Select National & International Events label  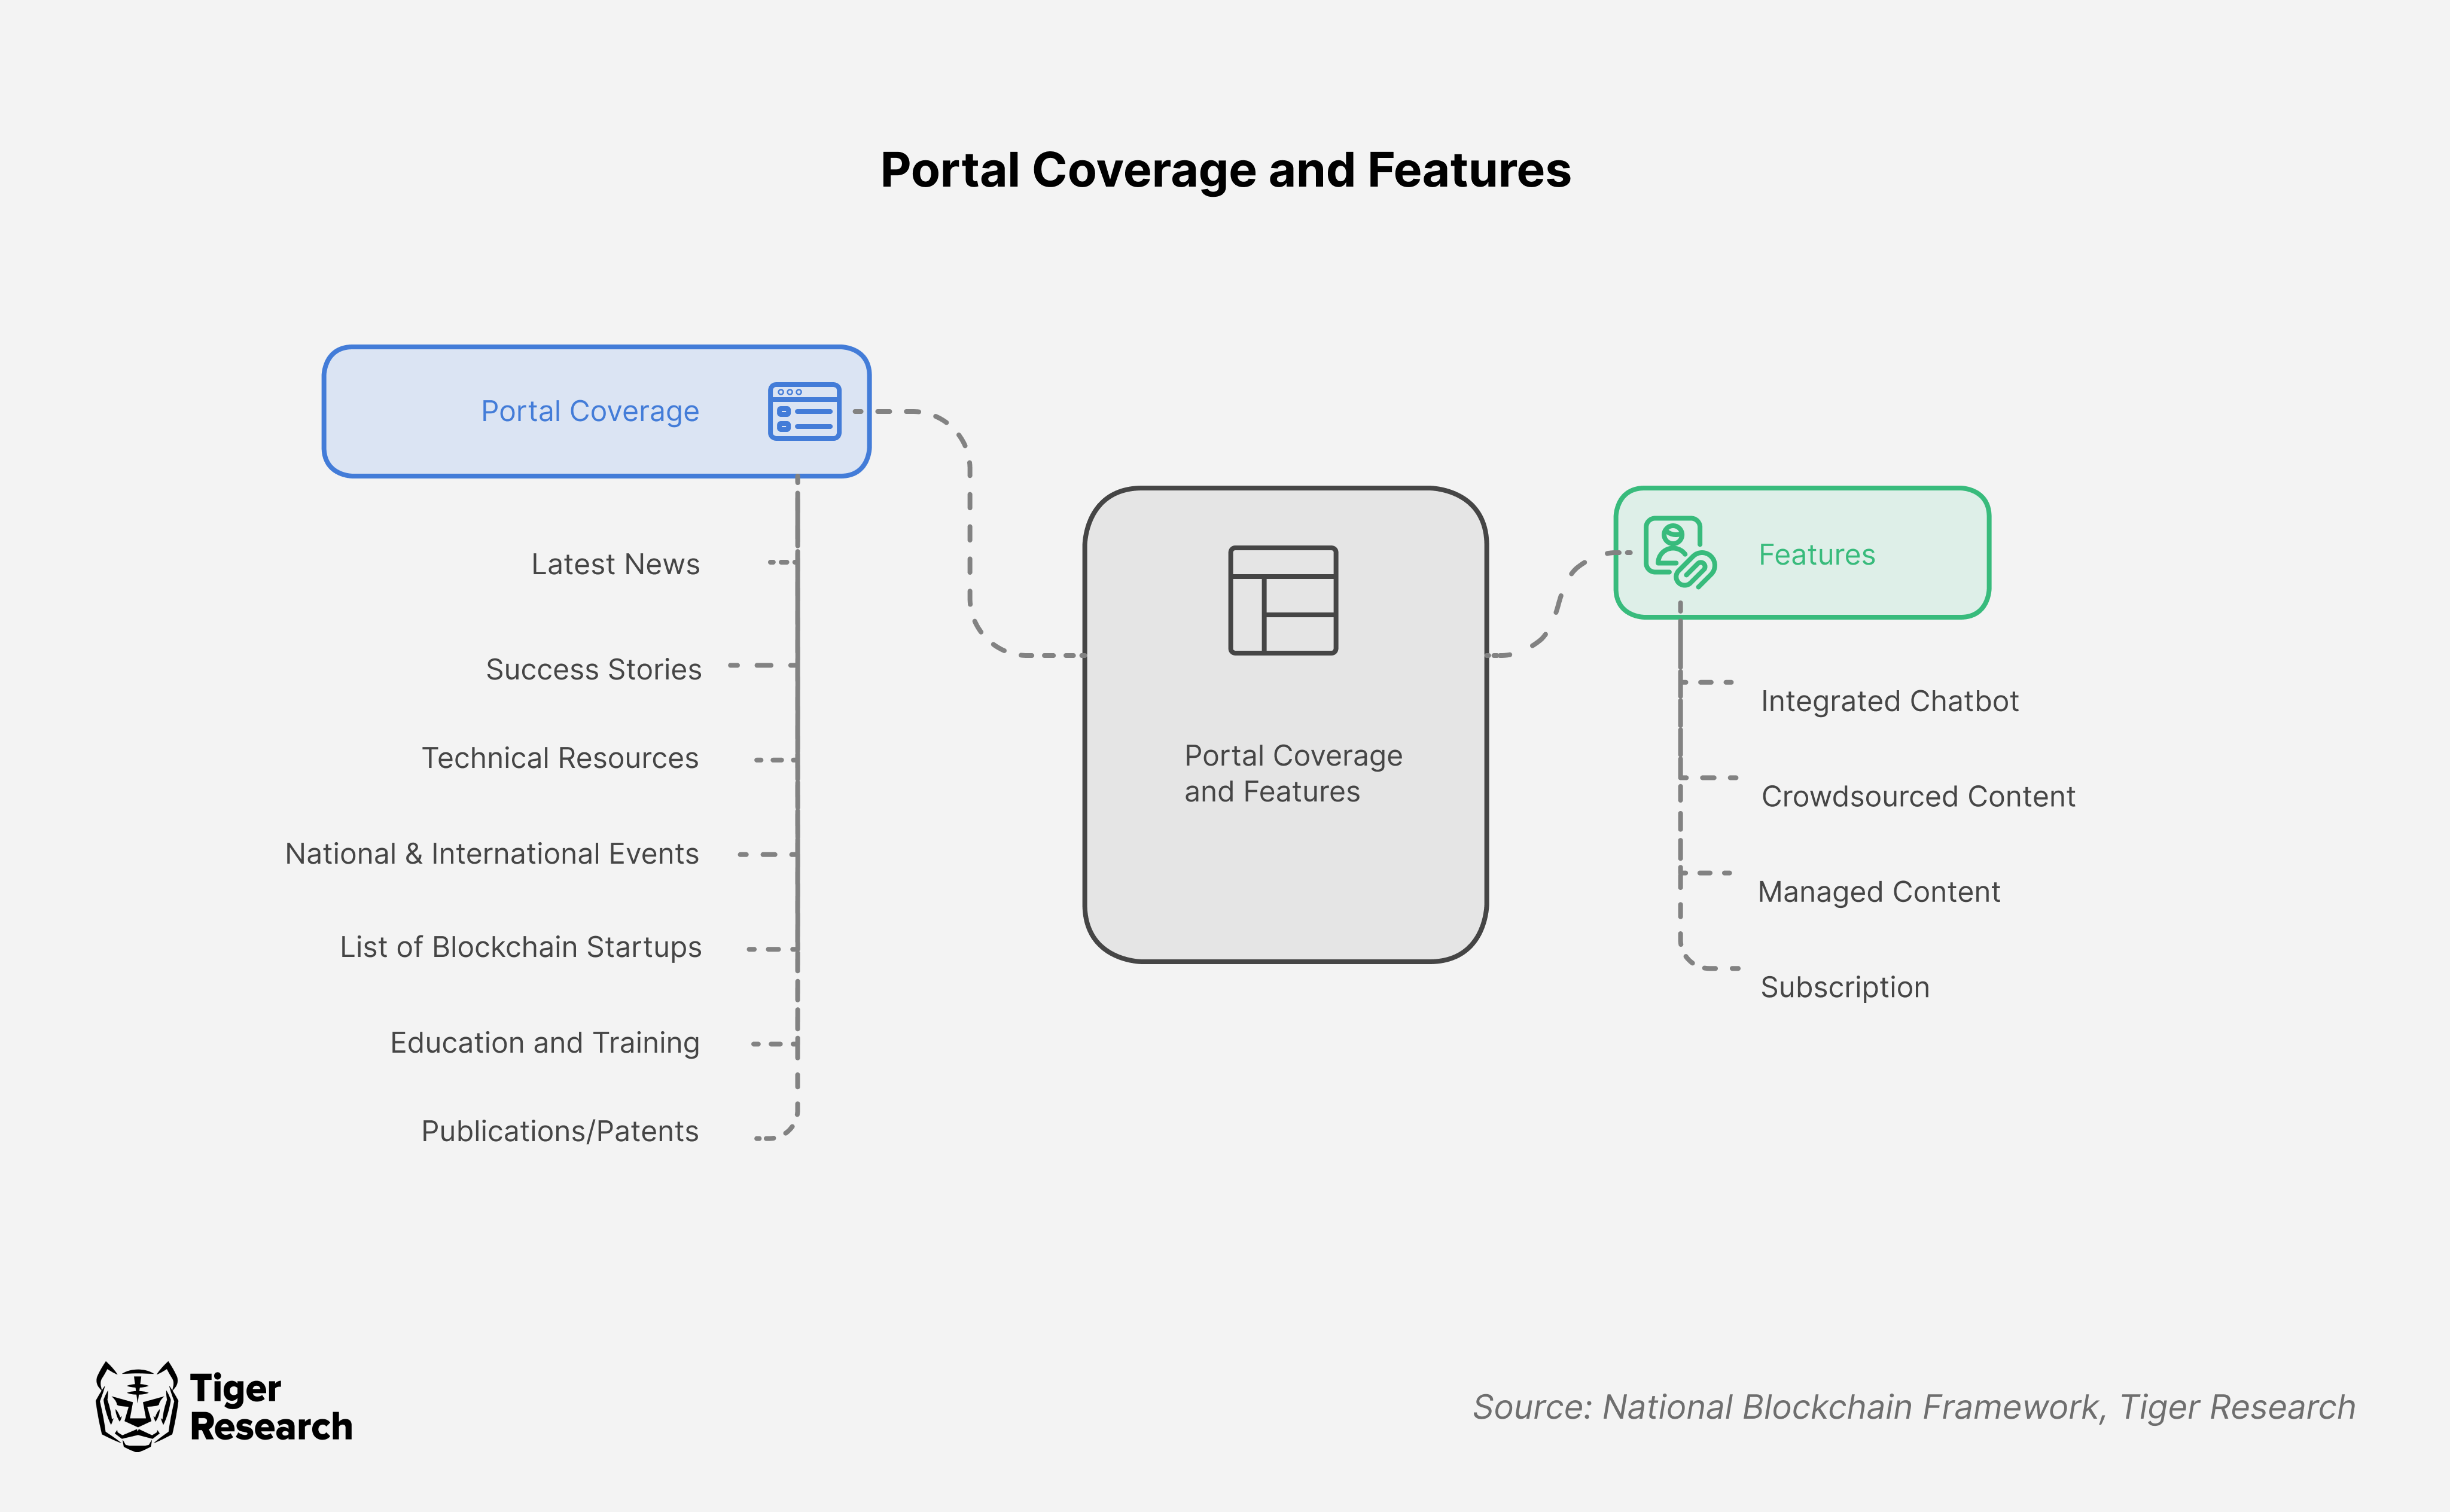(x=491, y=853)
